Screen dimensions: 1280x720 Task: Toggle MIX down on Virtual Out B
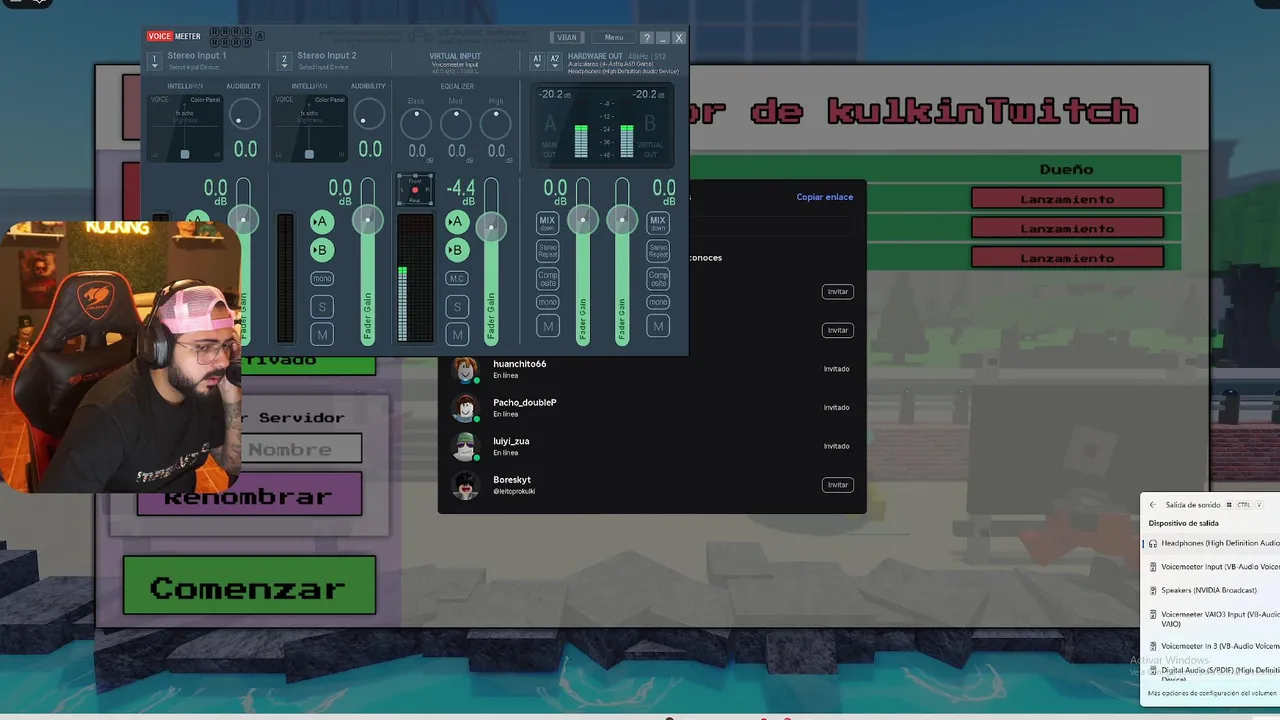tap(658, 222)
